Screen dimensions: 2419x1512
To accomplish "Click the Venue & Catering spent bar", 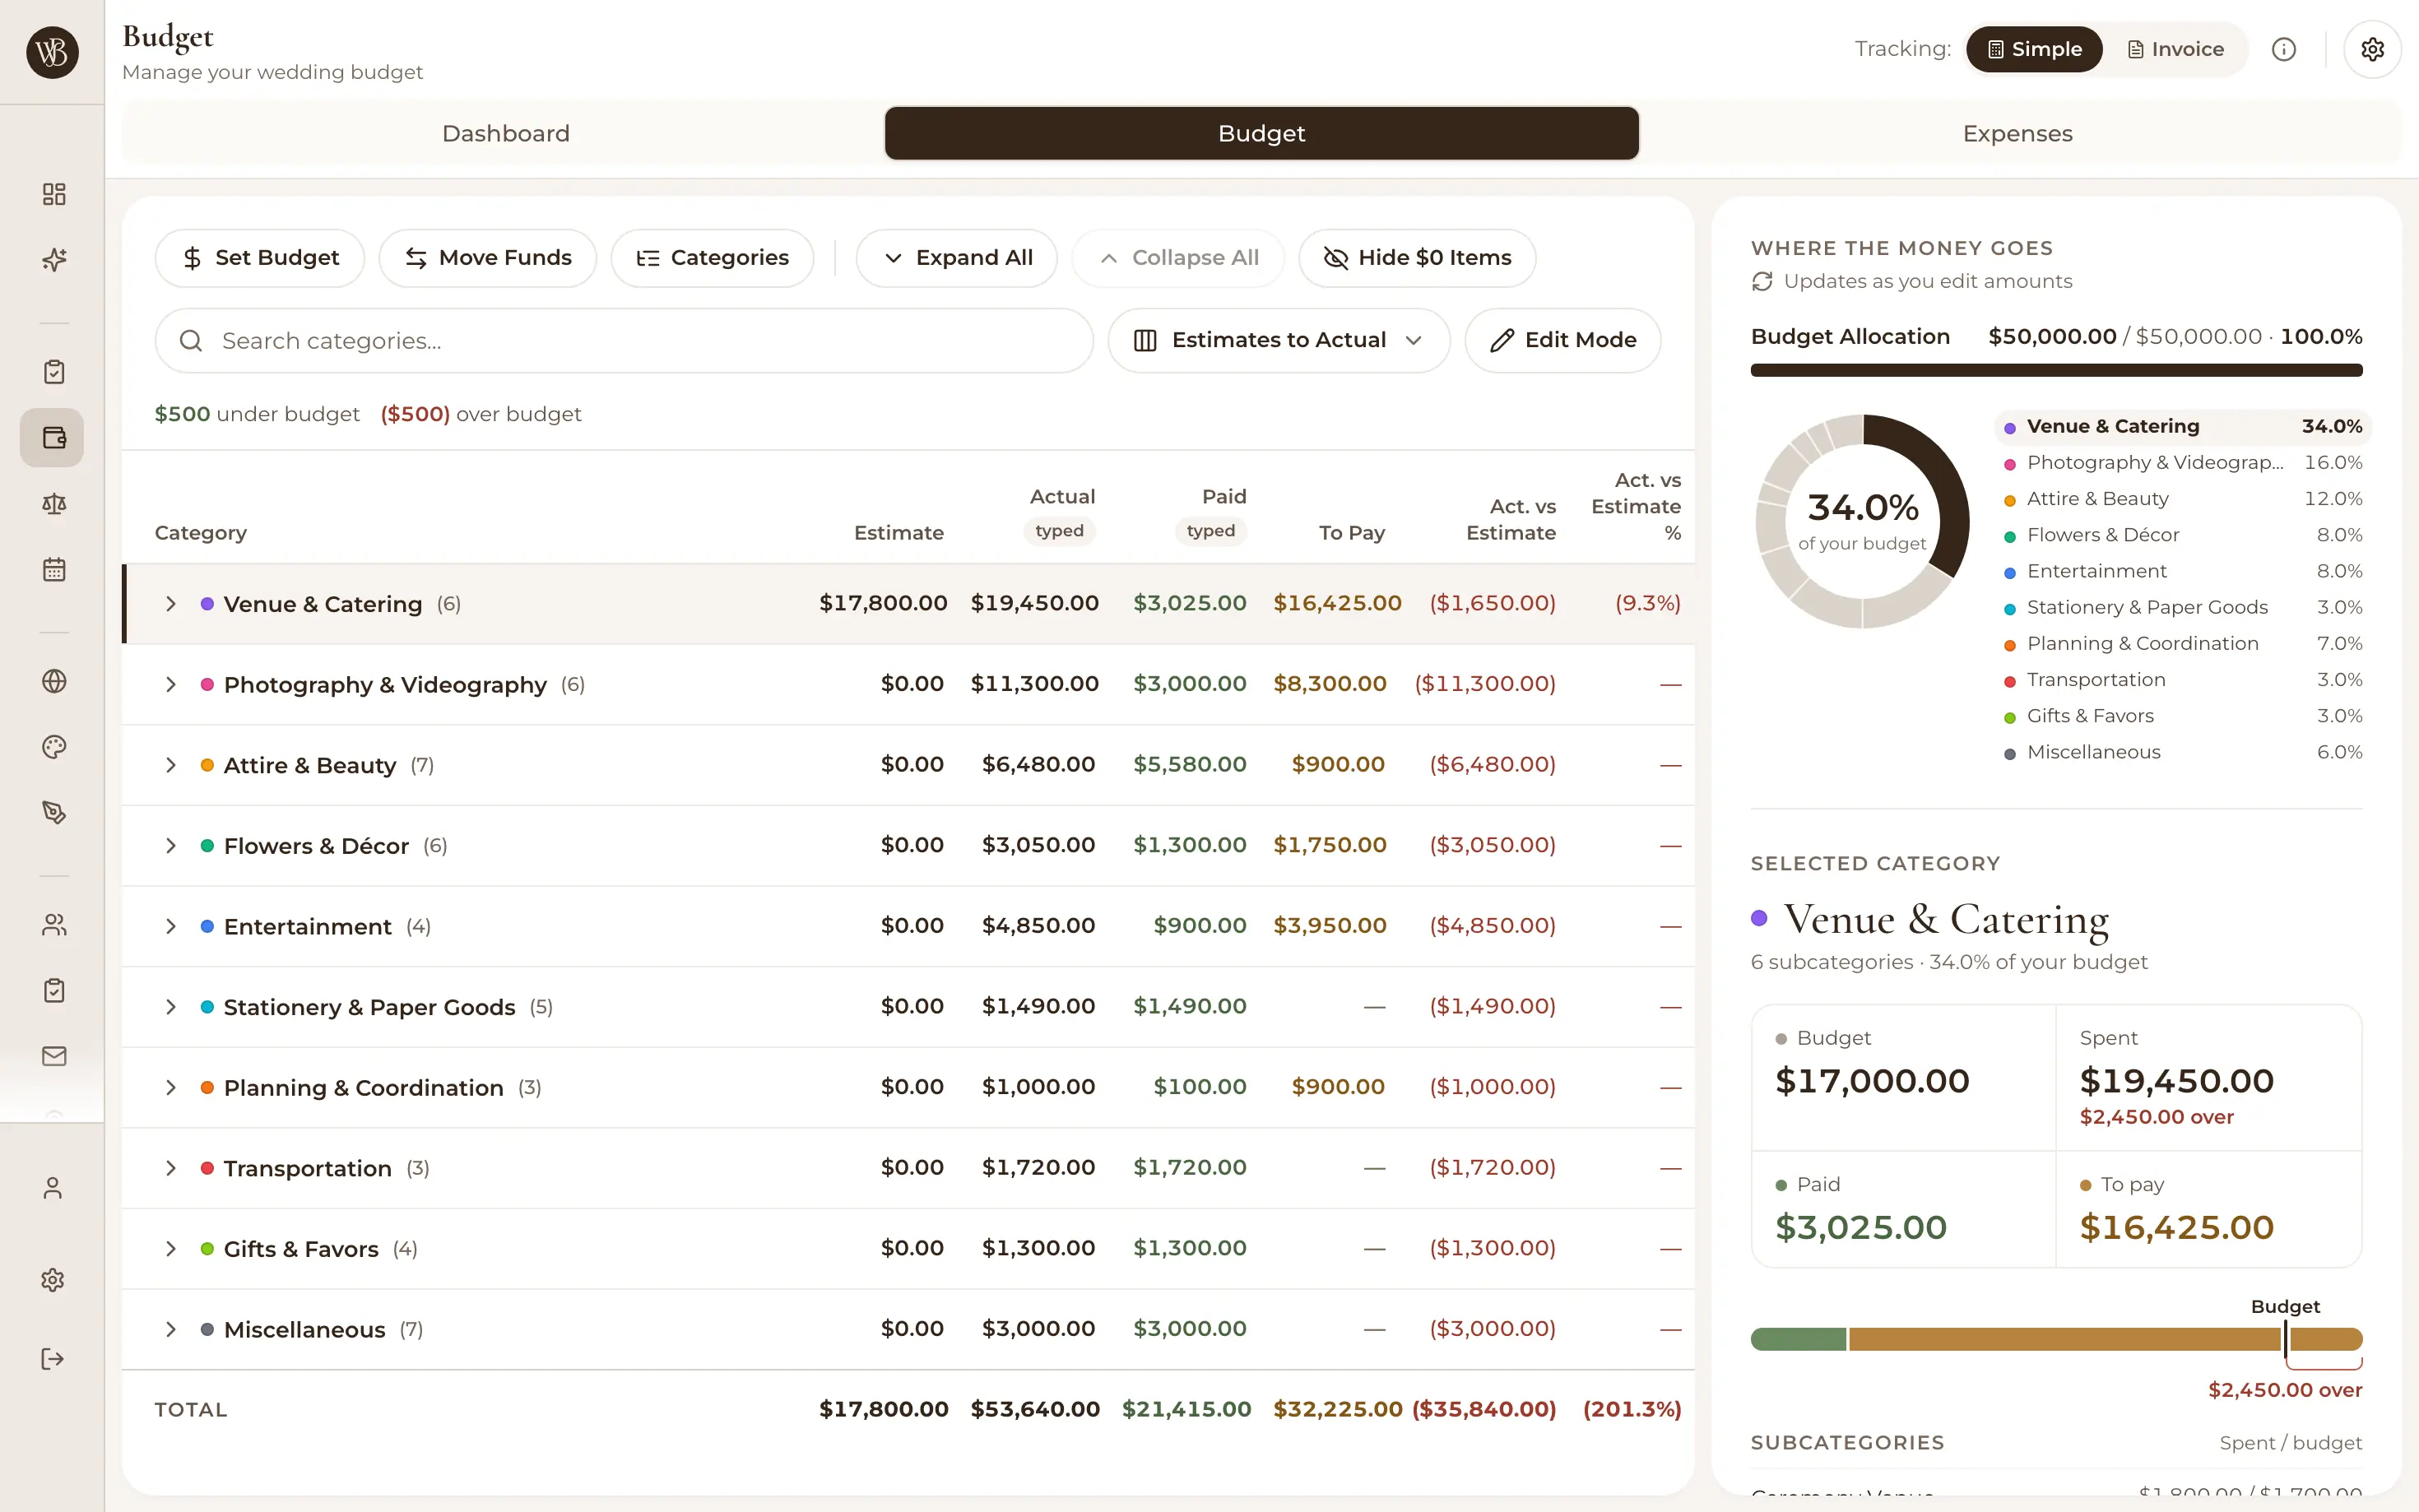I will click(x=2056, y=1339).
